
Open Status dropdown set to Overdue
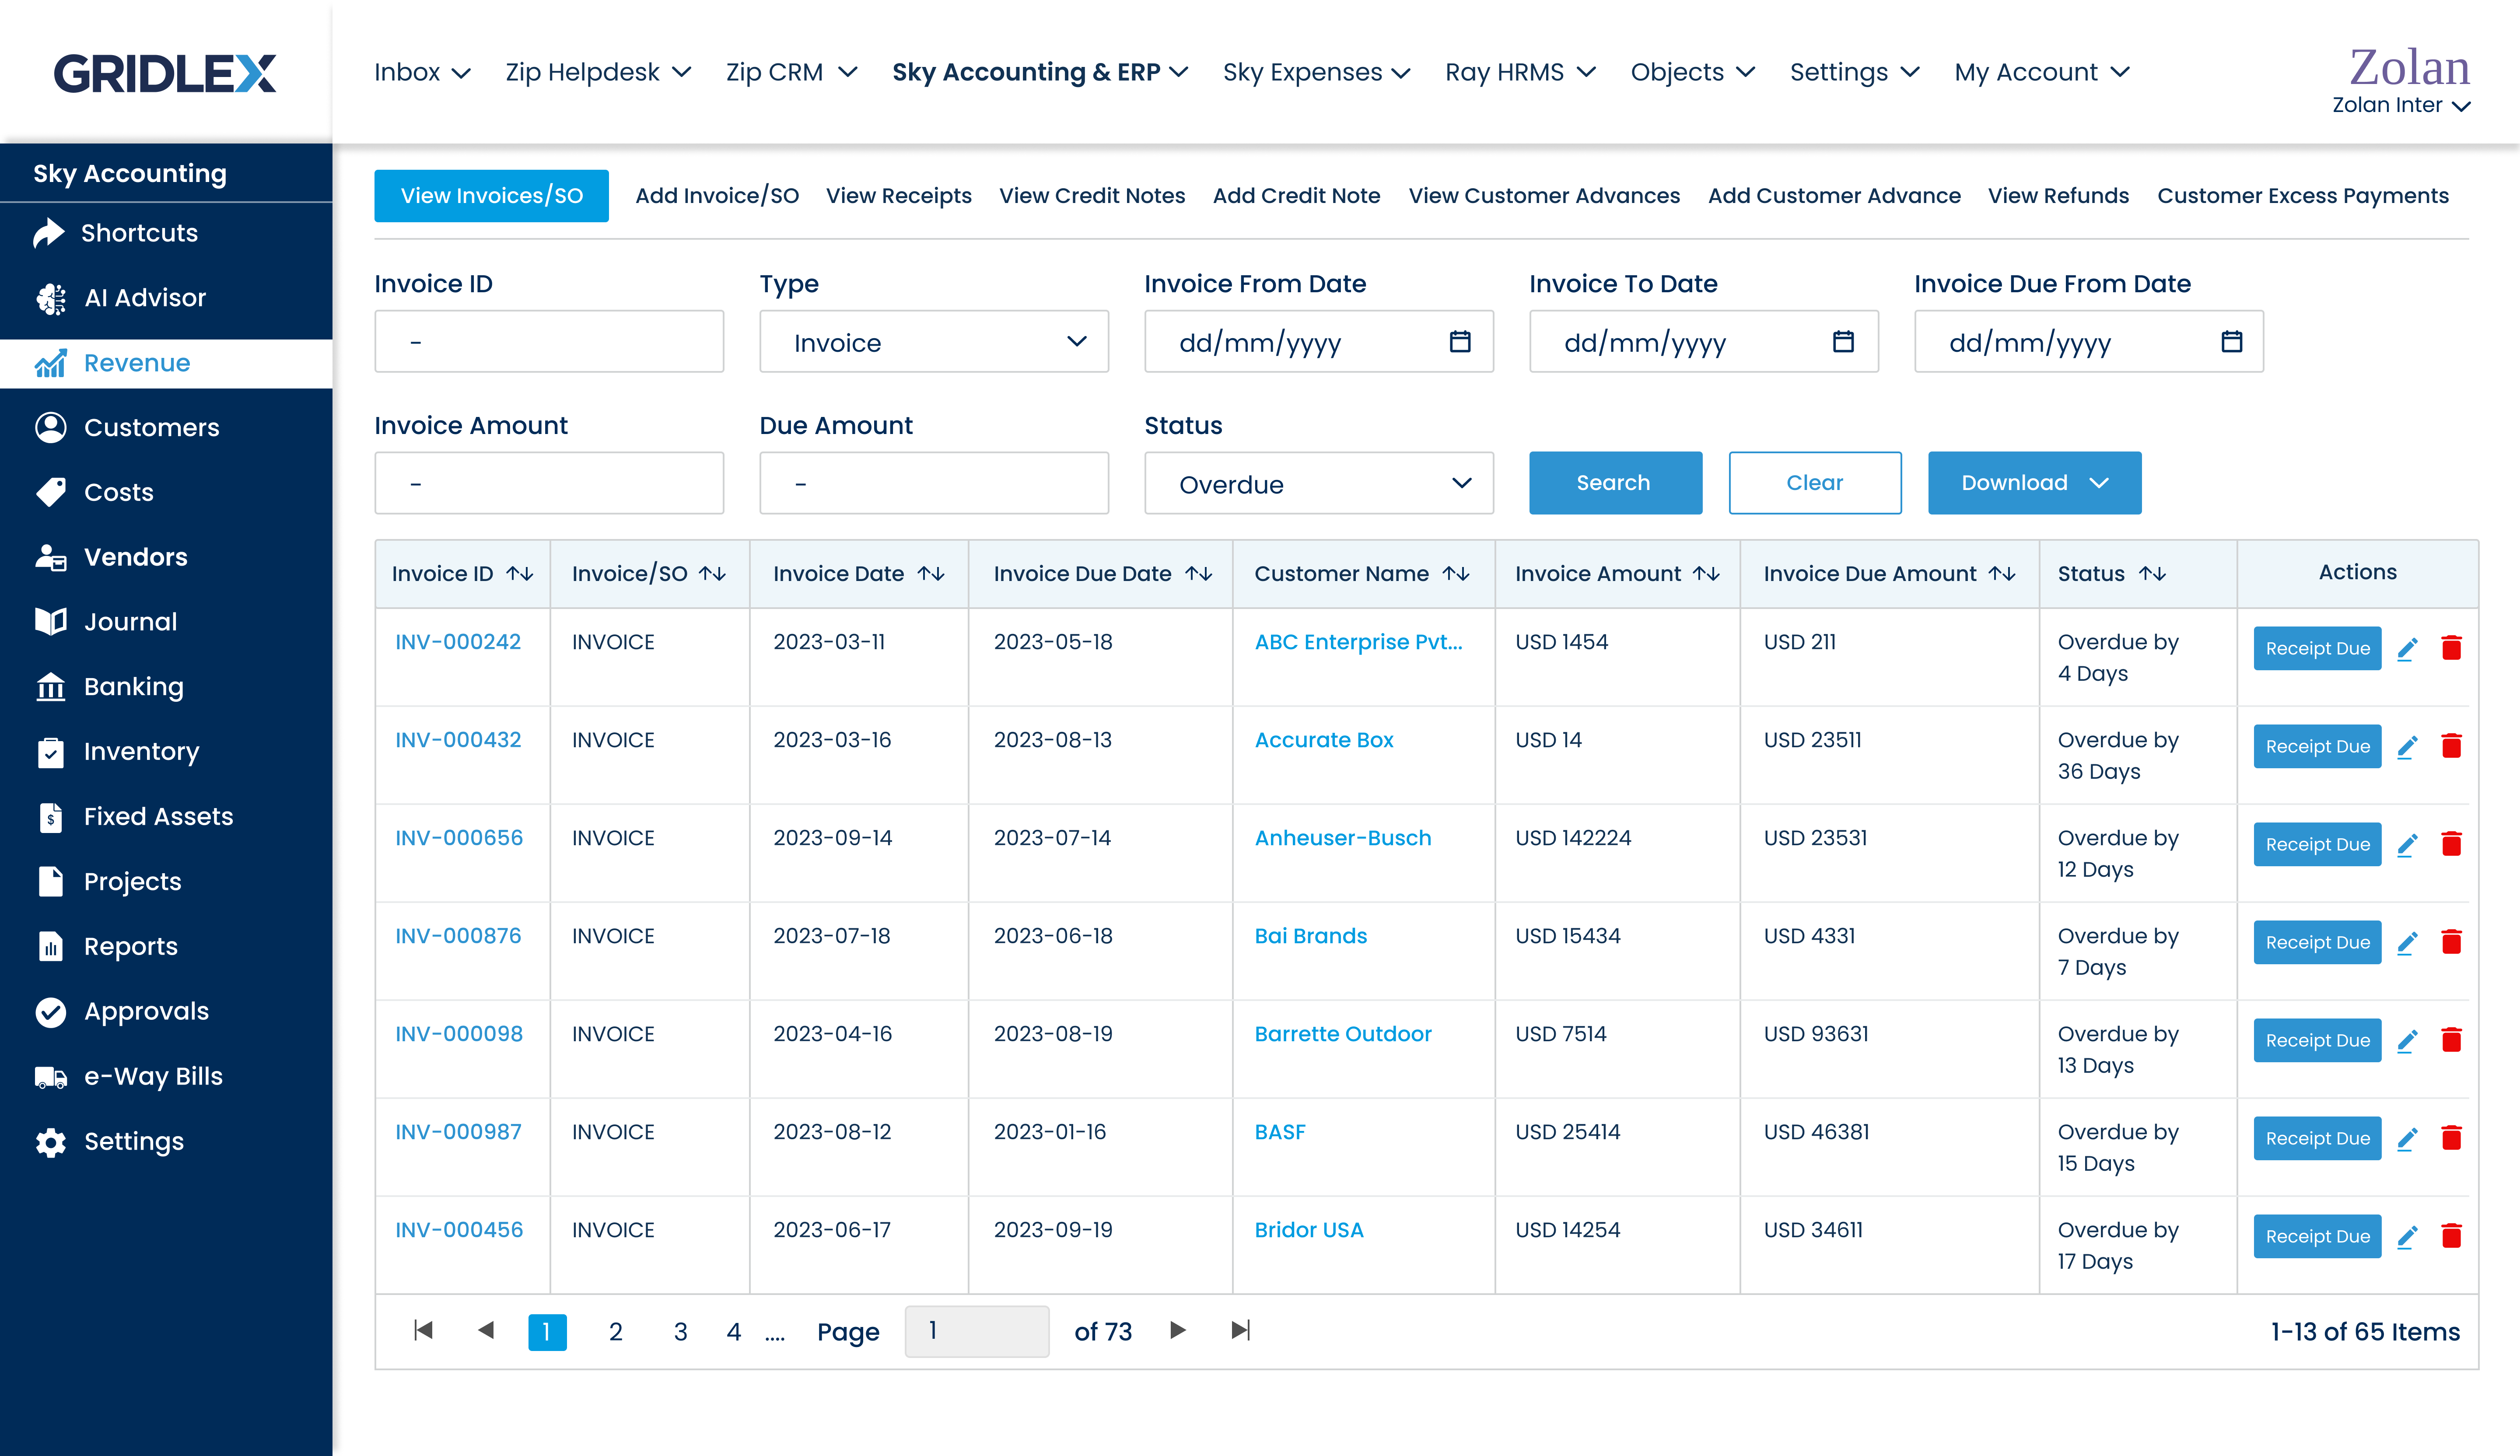point(1318,484)
